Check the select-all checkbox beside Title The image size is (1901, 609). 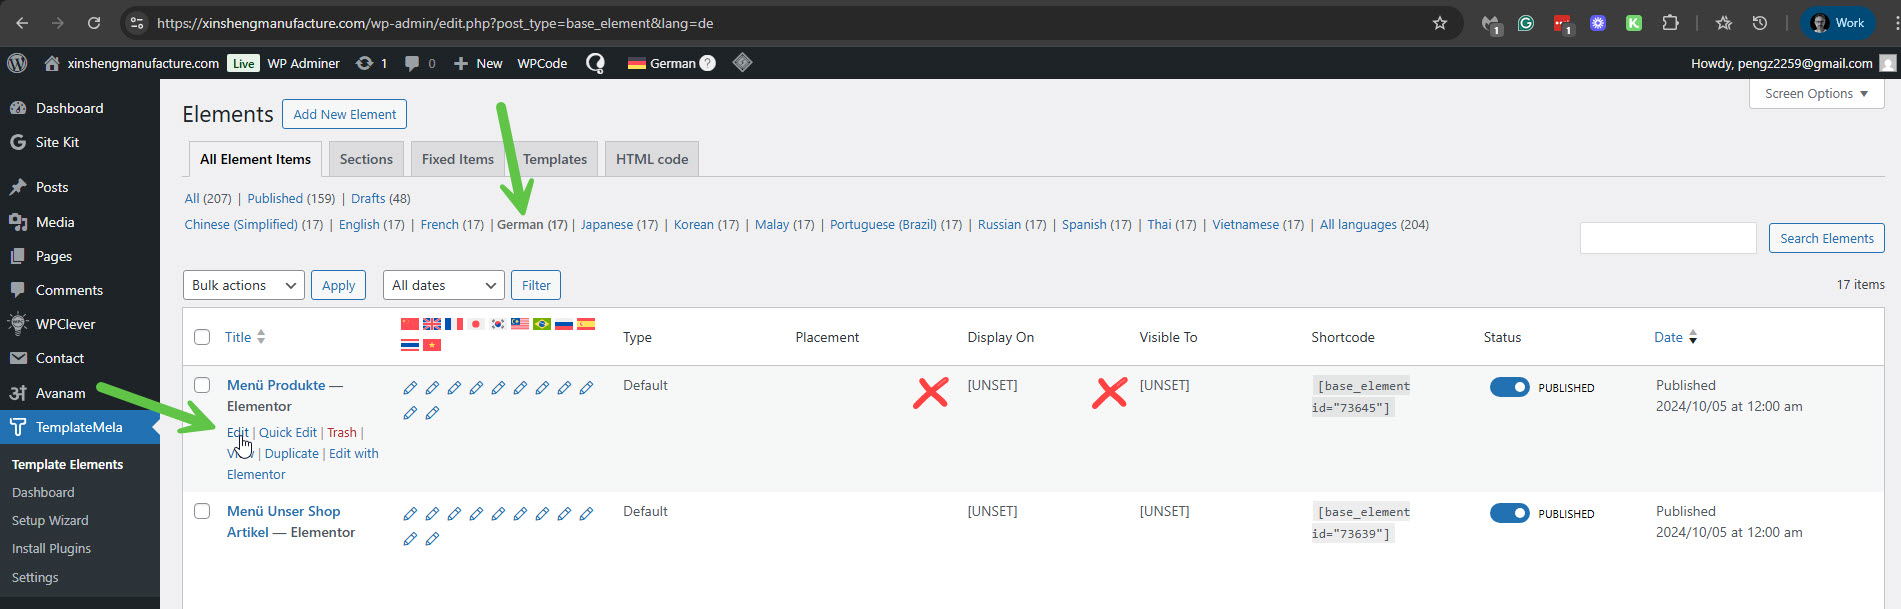pyautogui.click(x=202, y=337)
